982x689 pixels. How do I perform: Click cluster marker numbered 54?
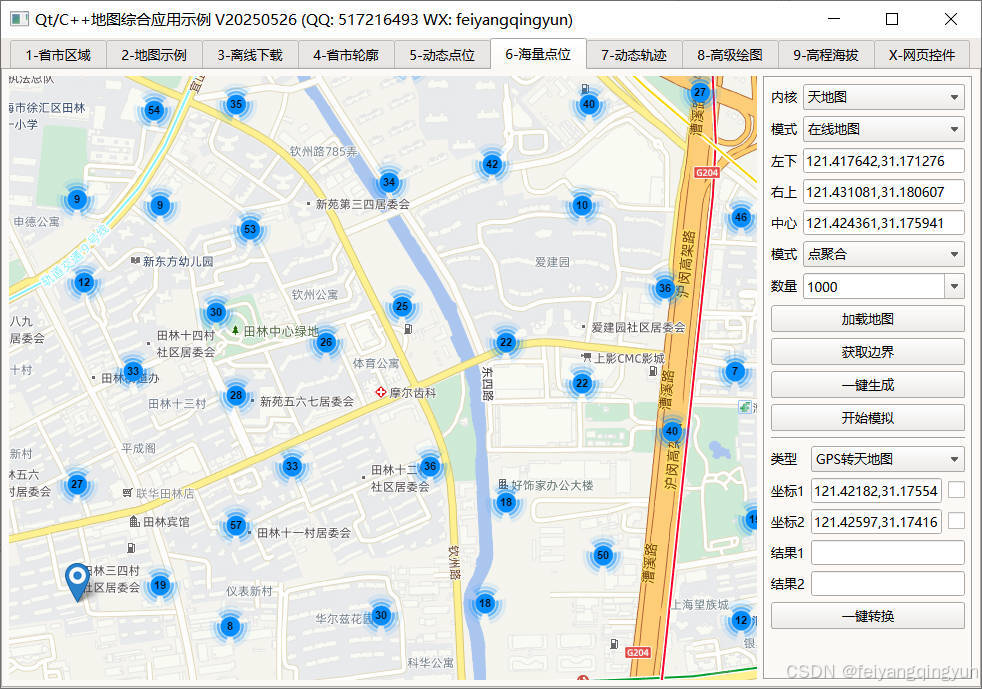coord(153,111)
